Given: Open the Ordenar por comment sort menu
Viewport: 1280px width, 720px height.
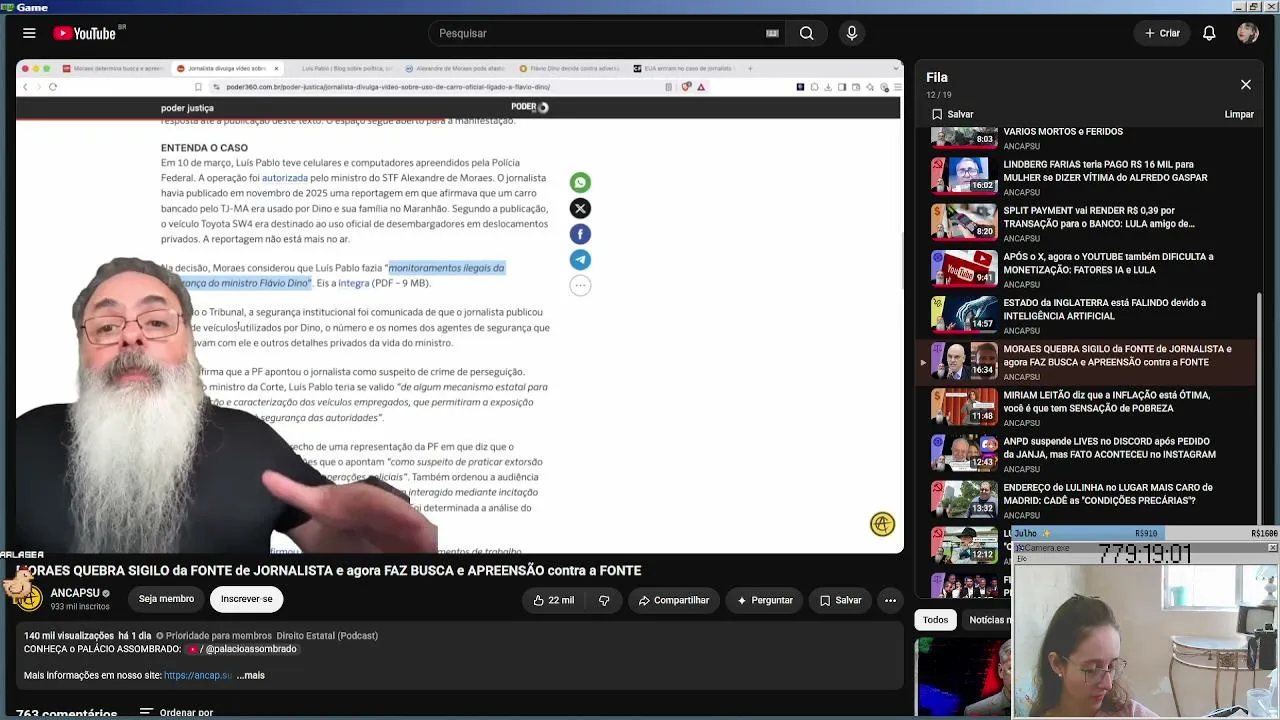Looking at the screenshot, I should coord(177,713).
